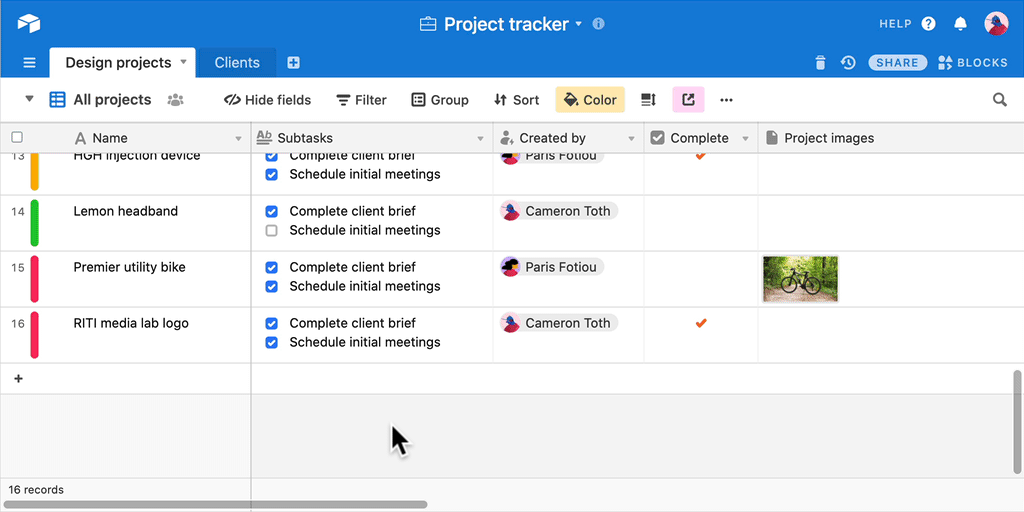Open the notifications bell
Screen dimensions: 1024x512
[x=960, y=23]
